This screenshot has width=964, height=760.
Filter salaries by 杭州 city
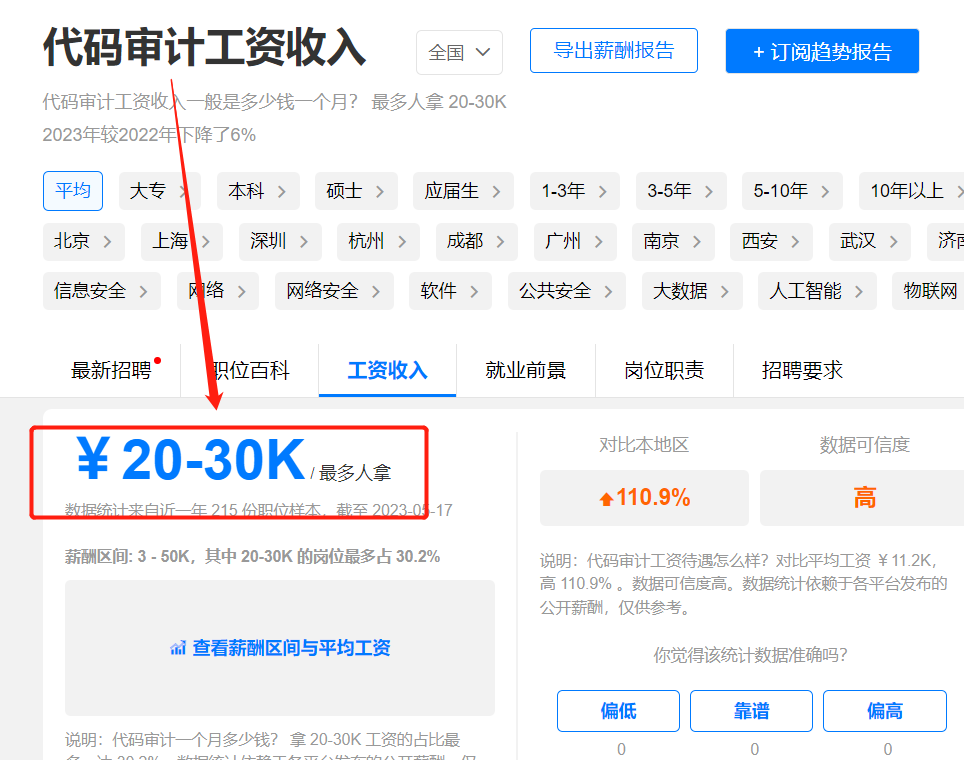coord(366,241)
